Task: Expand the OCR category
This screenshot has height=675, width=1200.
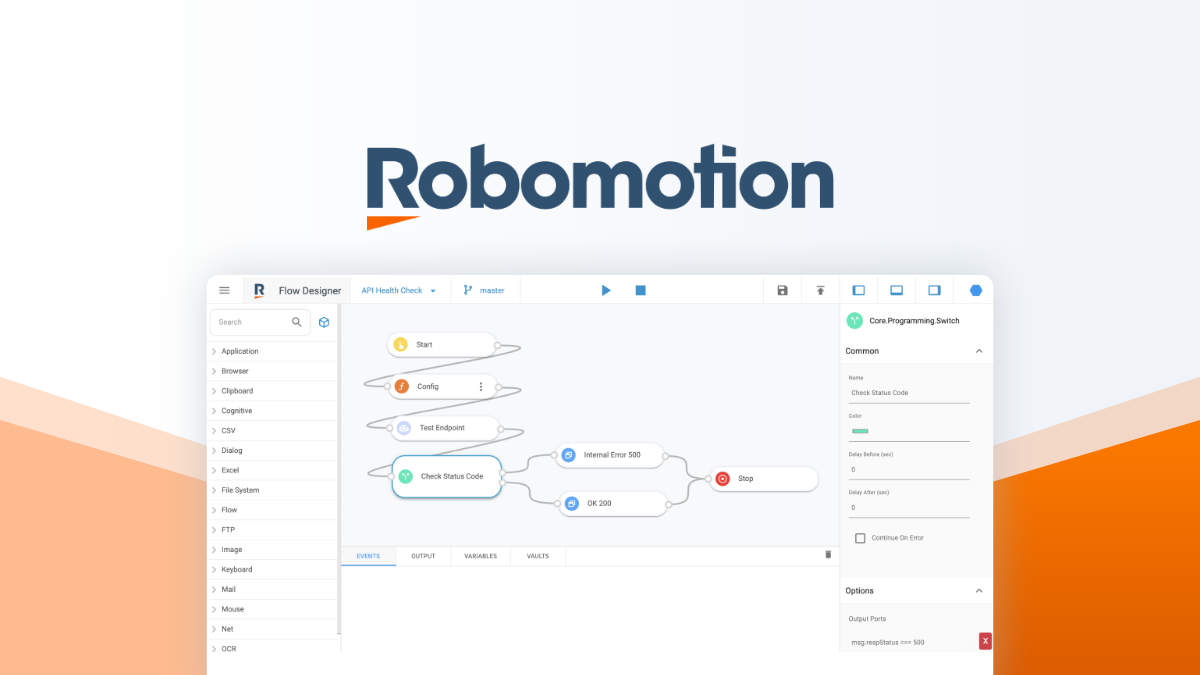Action: coord(273,649)
